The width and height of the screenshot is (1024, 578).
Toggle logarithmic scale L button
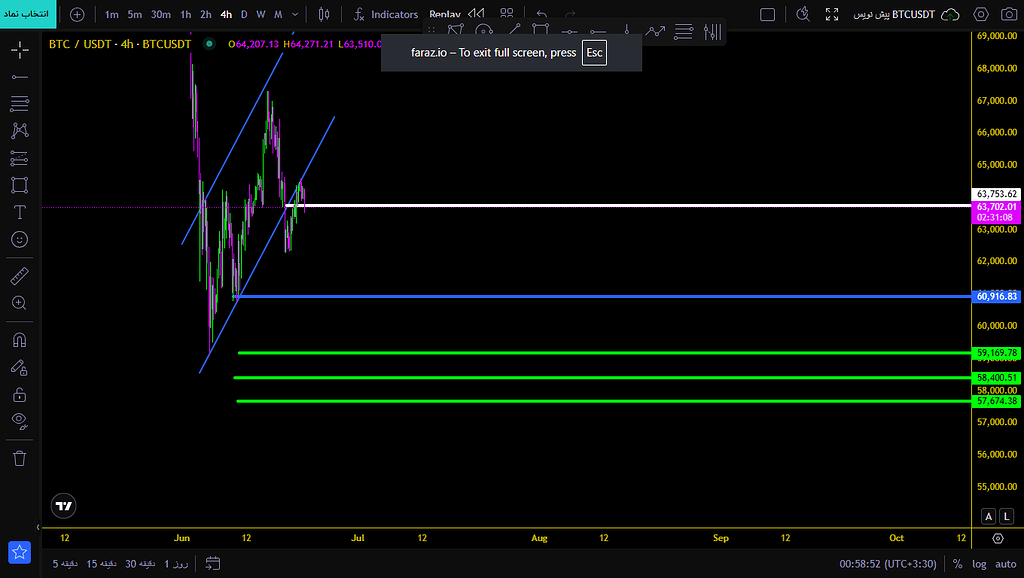(x=1006, y=516)
